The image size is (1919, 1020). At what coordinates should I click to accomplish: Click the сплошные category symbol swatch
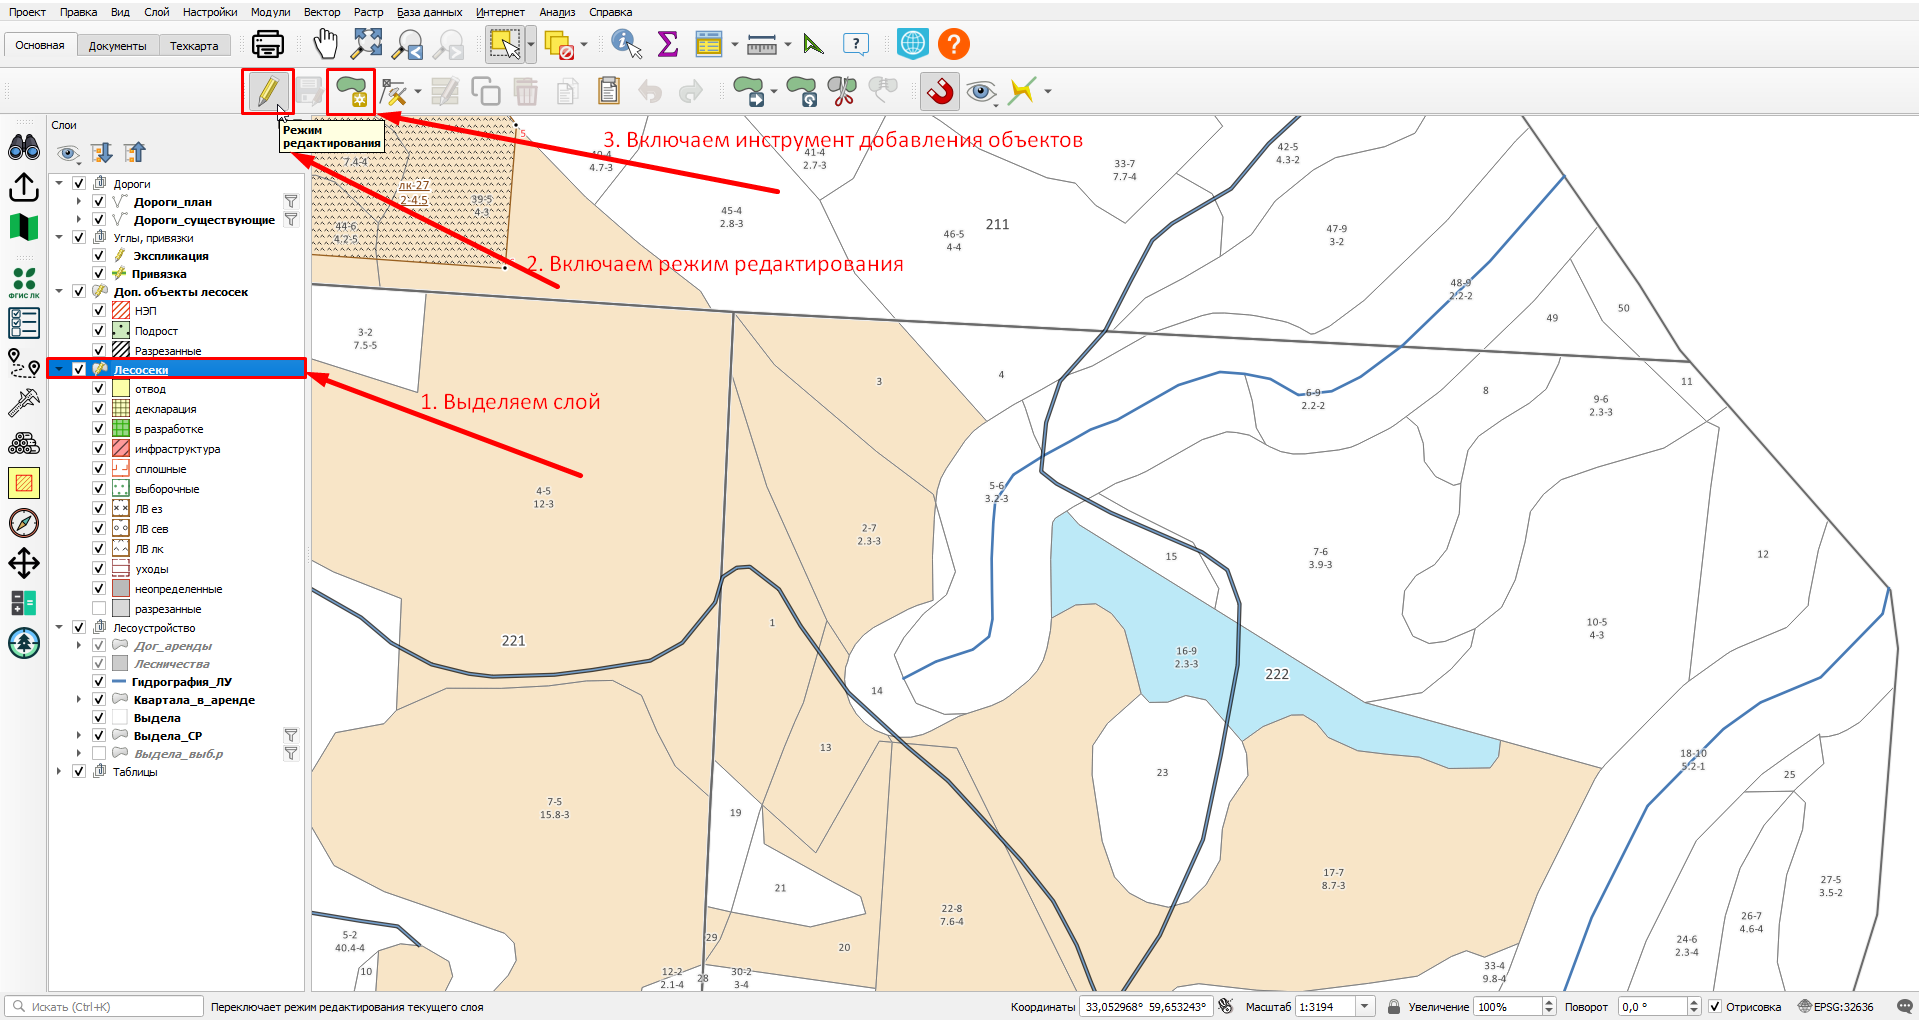pyautogui.click(x=121, y=468)
